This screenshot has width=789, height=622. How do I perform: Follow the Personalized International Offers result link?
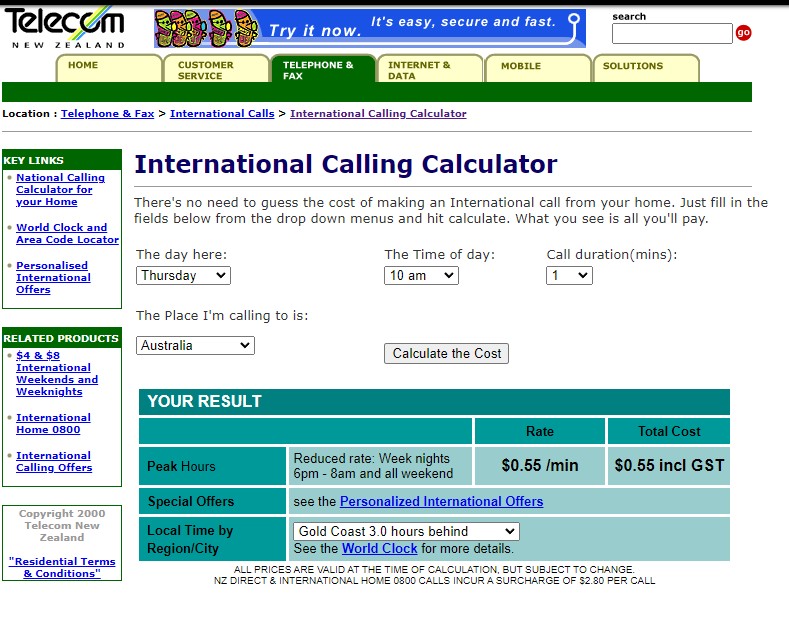[441, 501]
